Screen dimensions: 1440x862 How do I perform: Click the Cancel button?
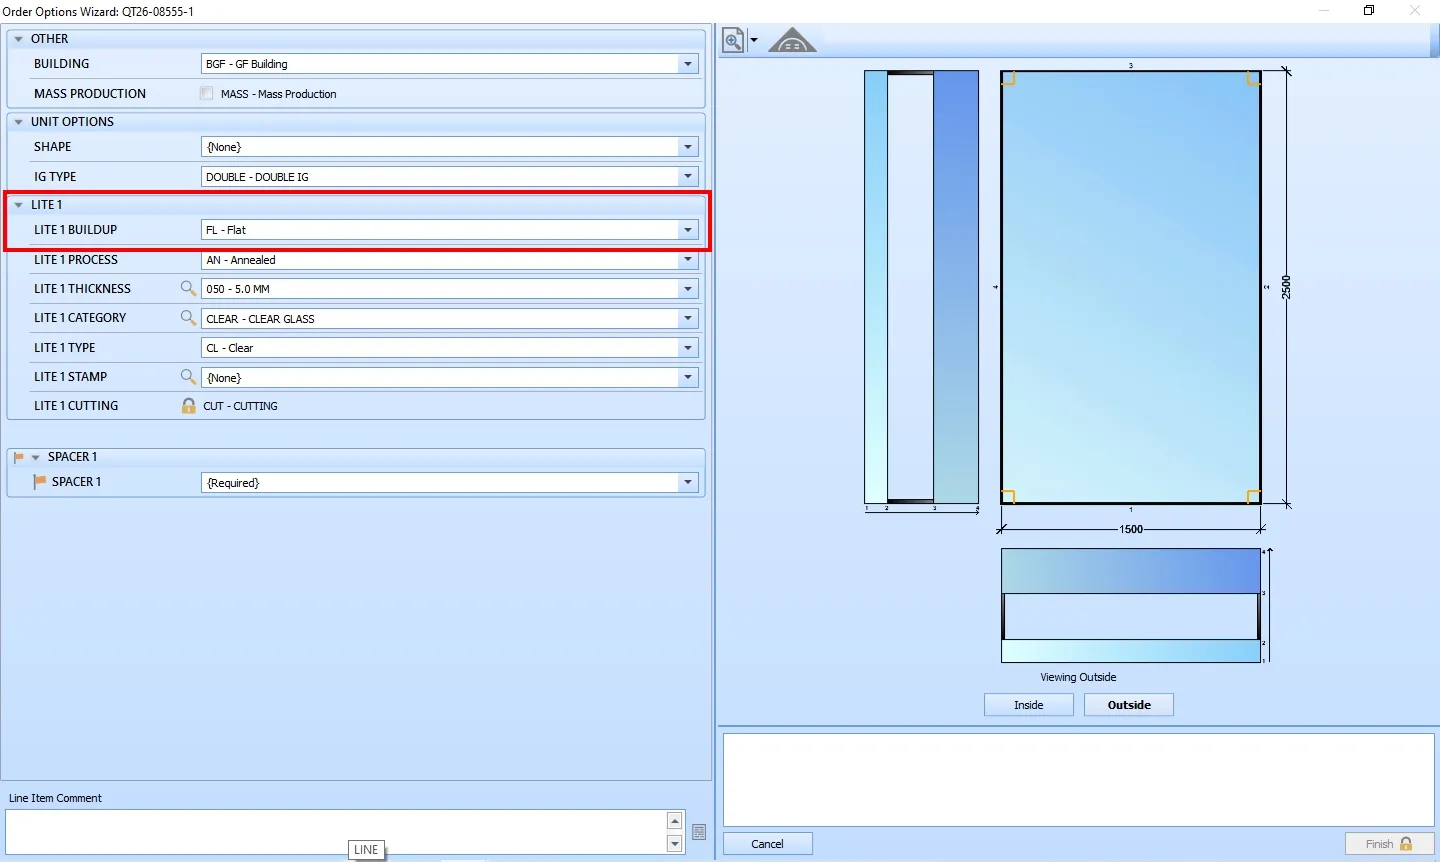click(x=768, y=844)
